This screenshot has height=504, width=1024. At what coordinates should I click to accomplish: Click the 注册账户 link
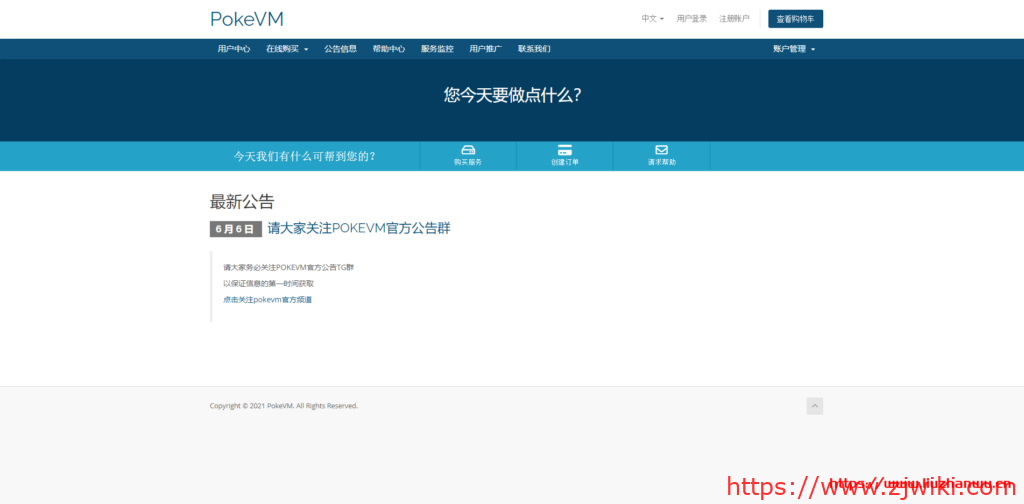coord(734,19)
